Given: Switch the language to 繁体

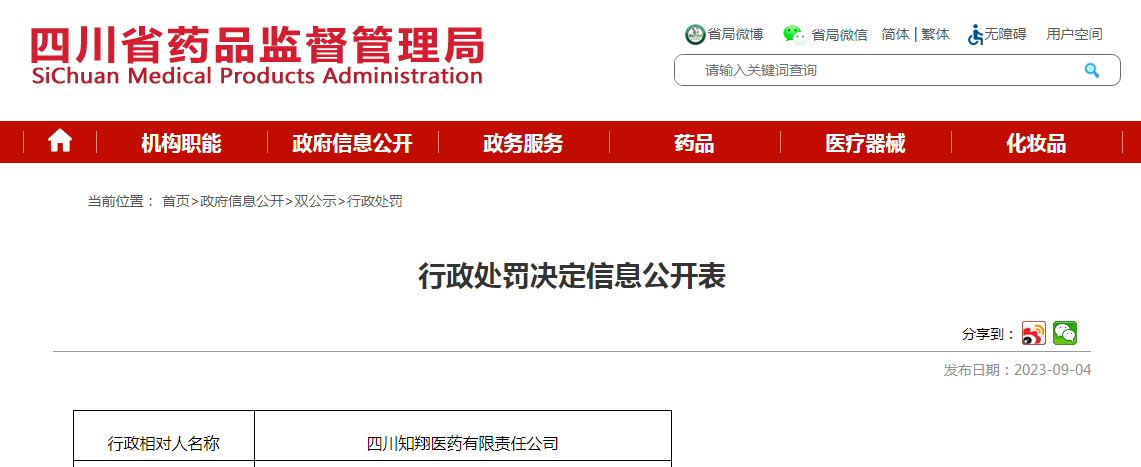Looking at the screenshot, I should click(x=935, y=34).
